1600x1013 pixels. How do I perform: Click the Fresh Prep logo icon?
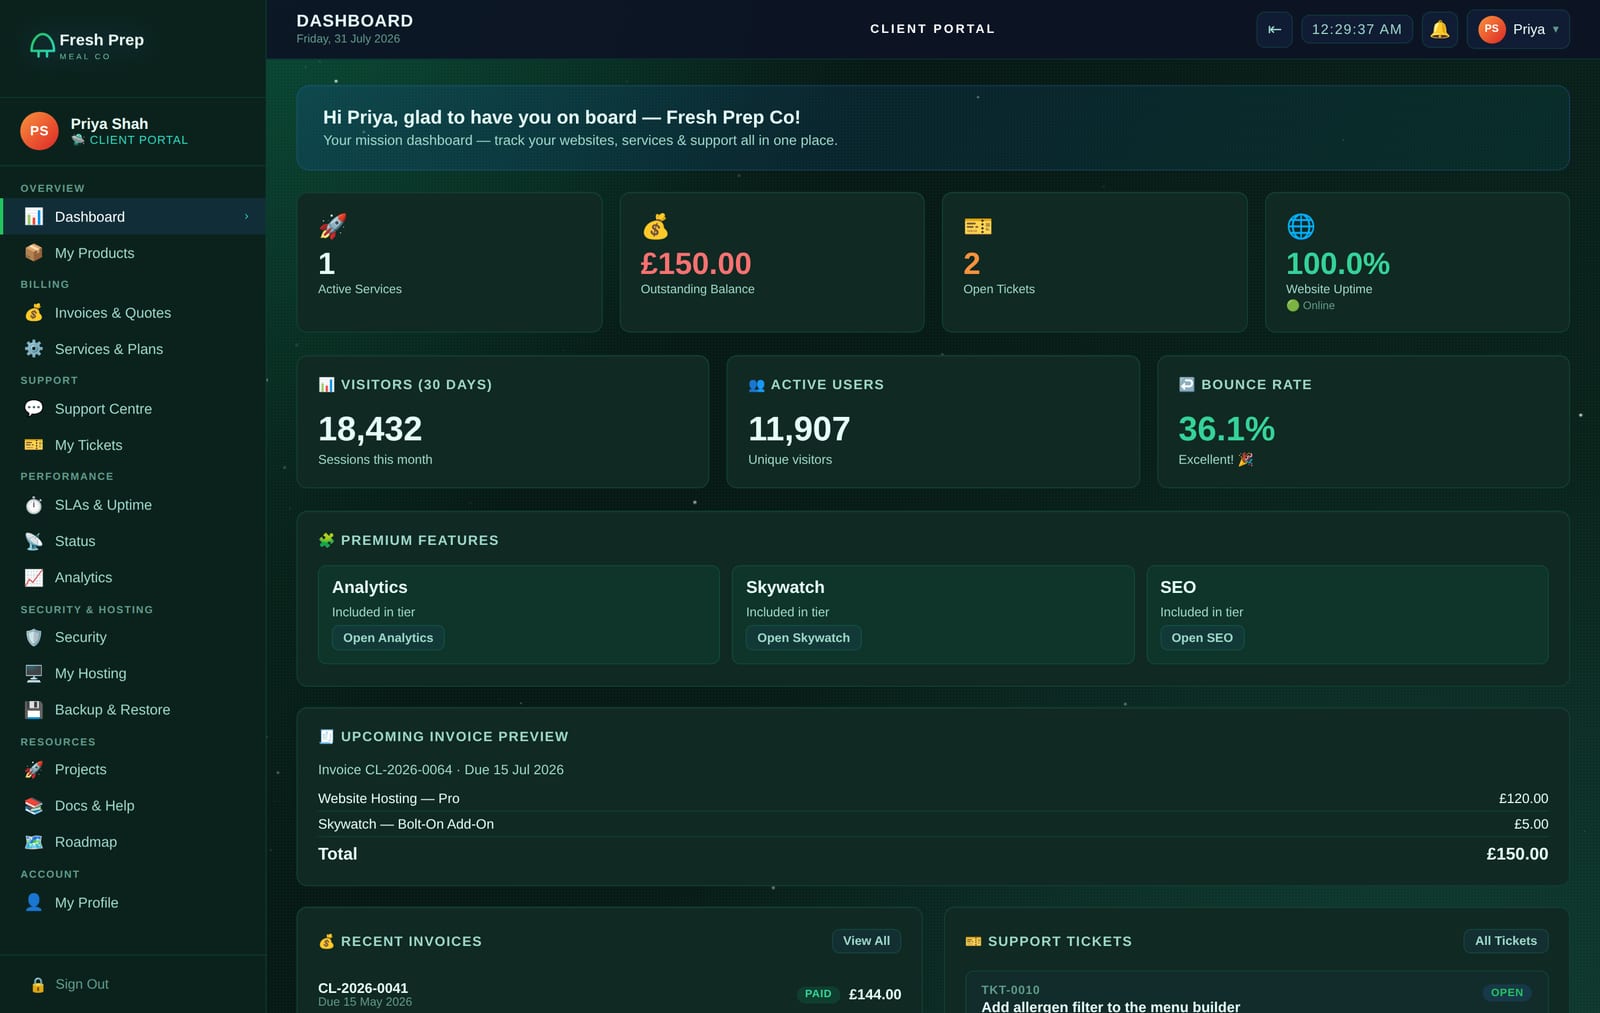[x=42, y=45]
